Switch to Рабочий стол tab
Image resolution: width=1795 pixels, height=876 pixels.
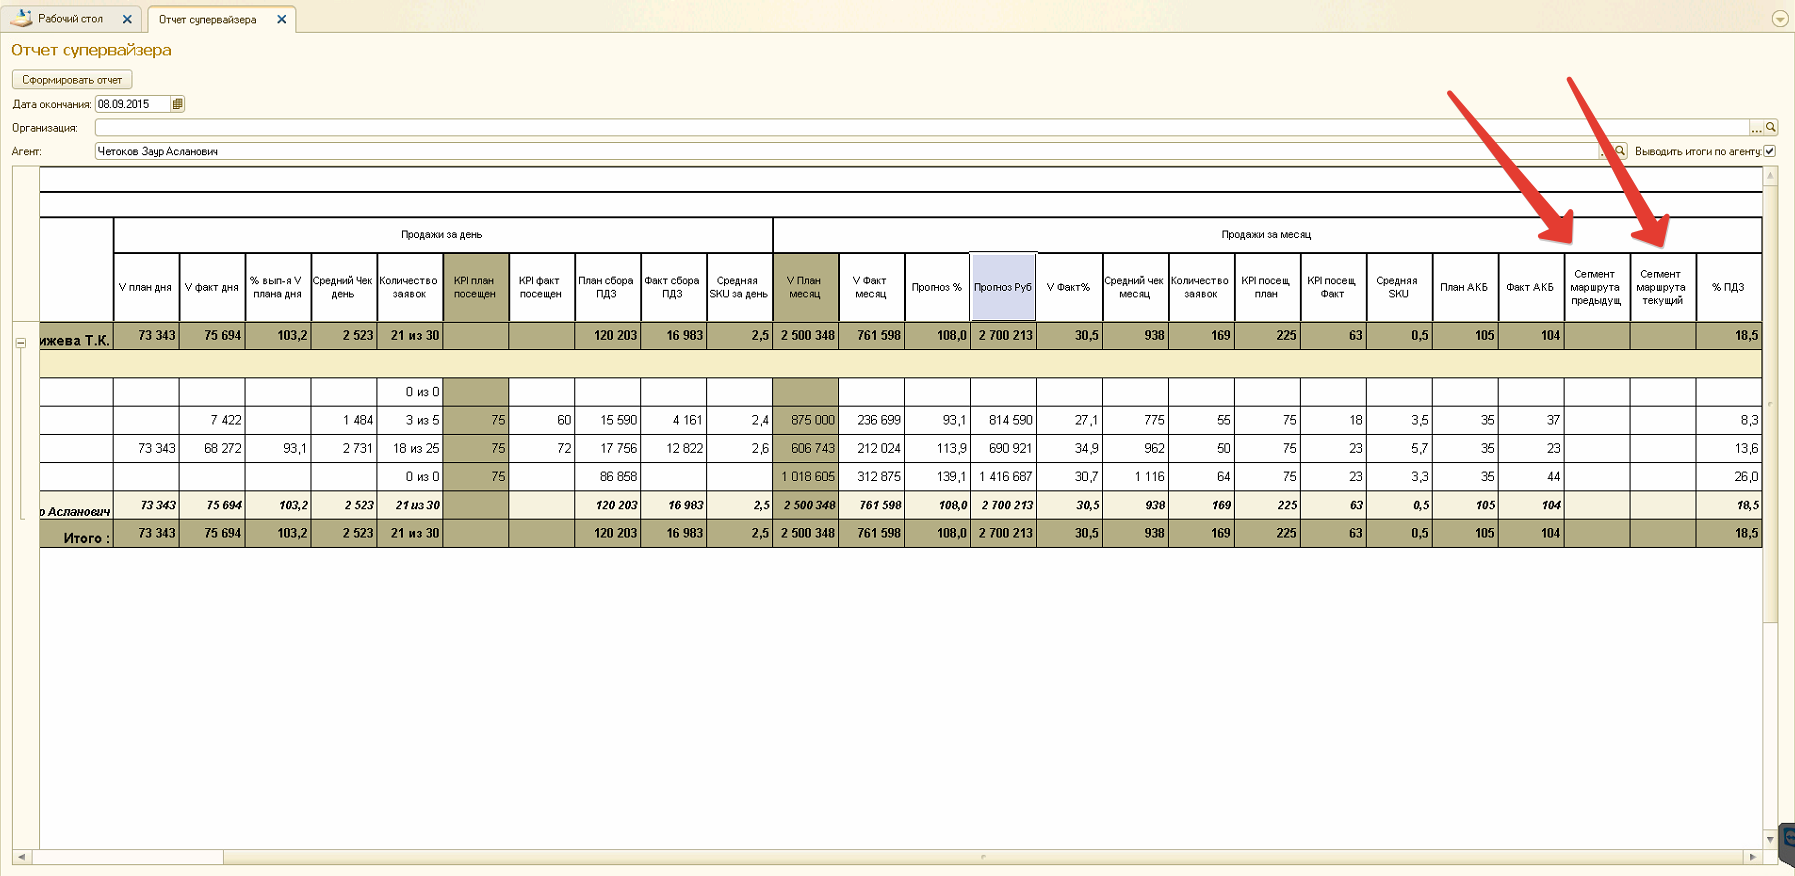pos(70,19)
